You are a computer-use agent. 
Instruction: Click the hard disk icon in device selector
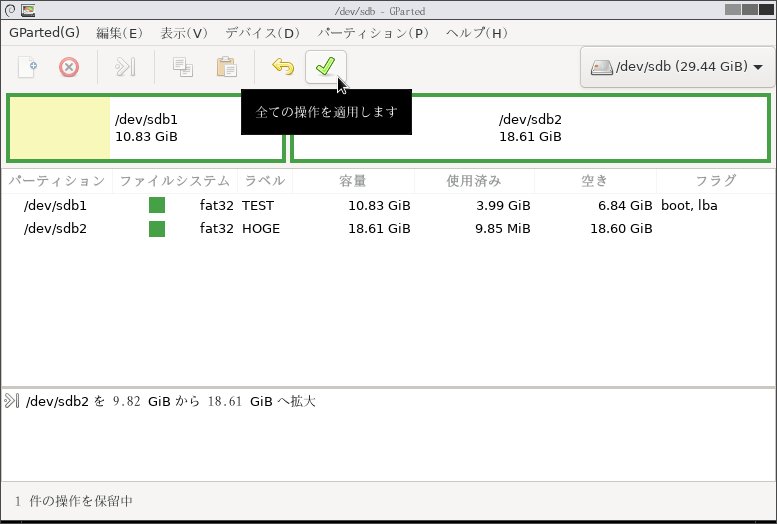pos(601,67)
